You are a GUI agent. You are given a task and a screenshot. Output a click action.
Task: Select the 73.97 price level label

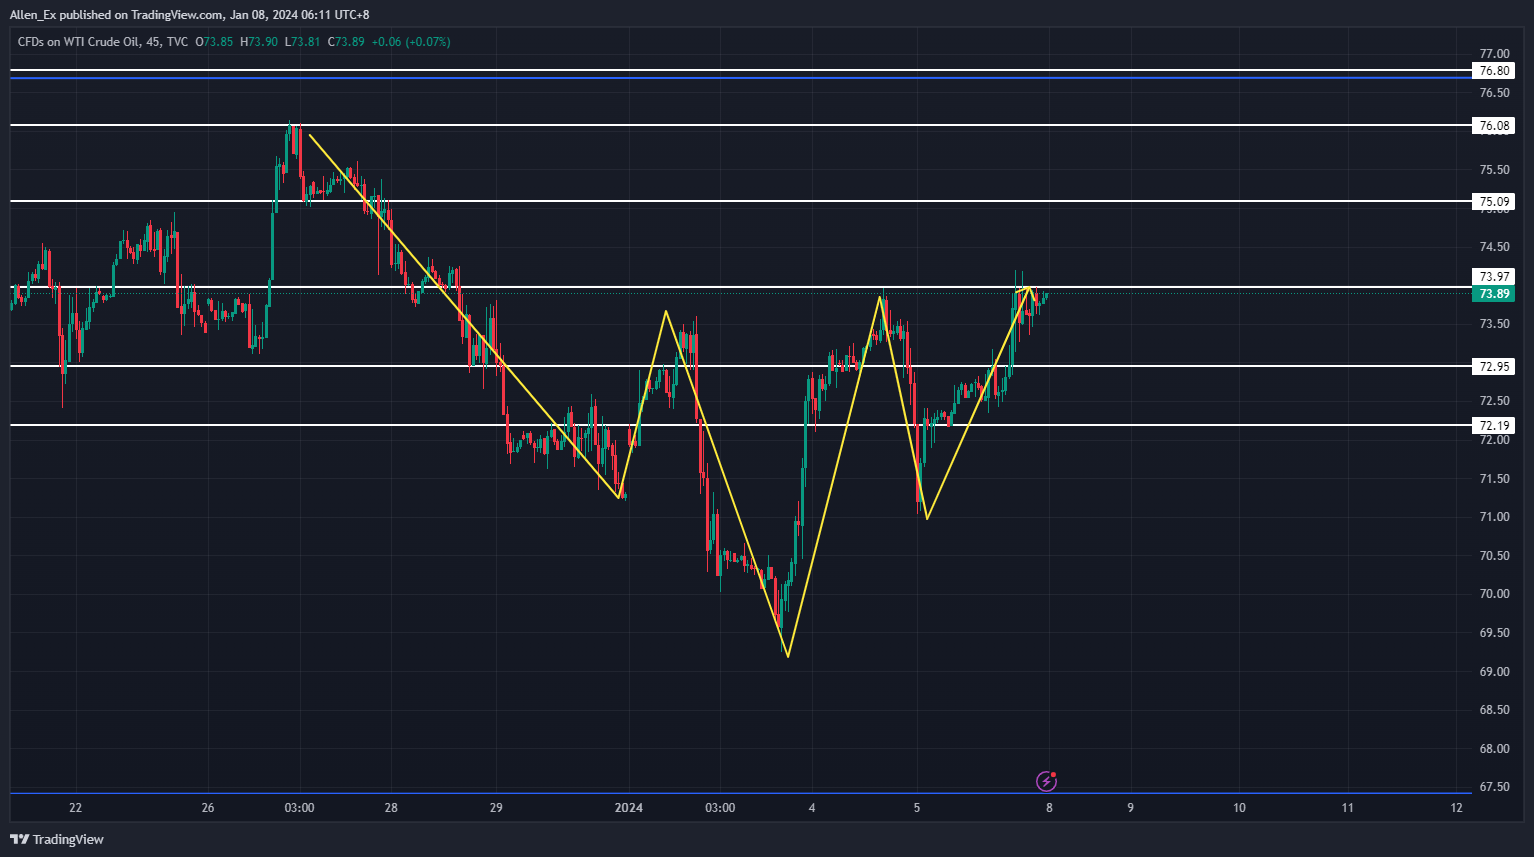click(1494, 277)
